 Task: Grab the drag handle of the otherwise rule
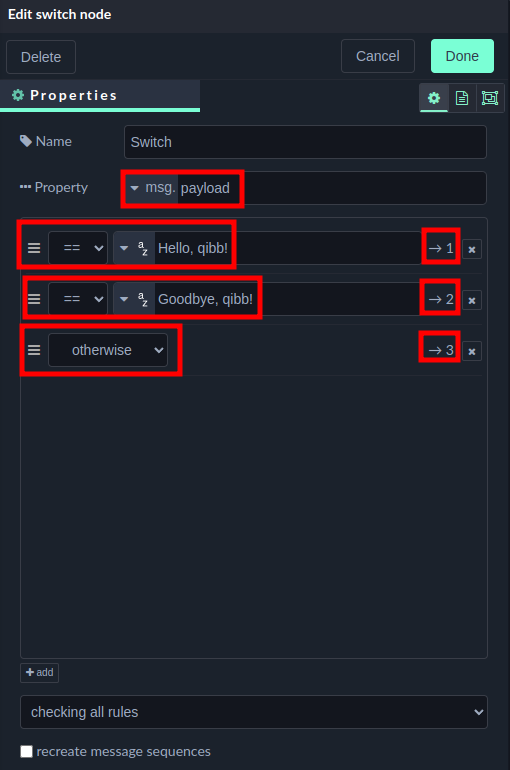click(x=34, y=350)
